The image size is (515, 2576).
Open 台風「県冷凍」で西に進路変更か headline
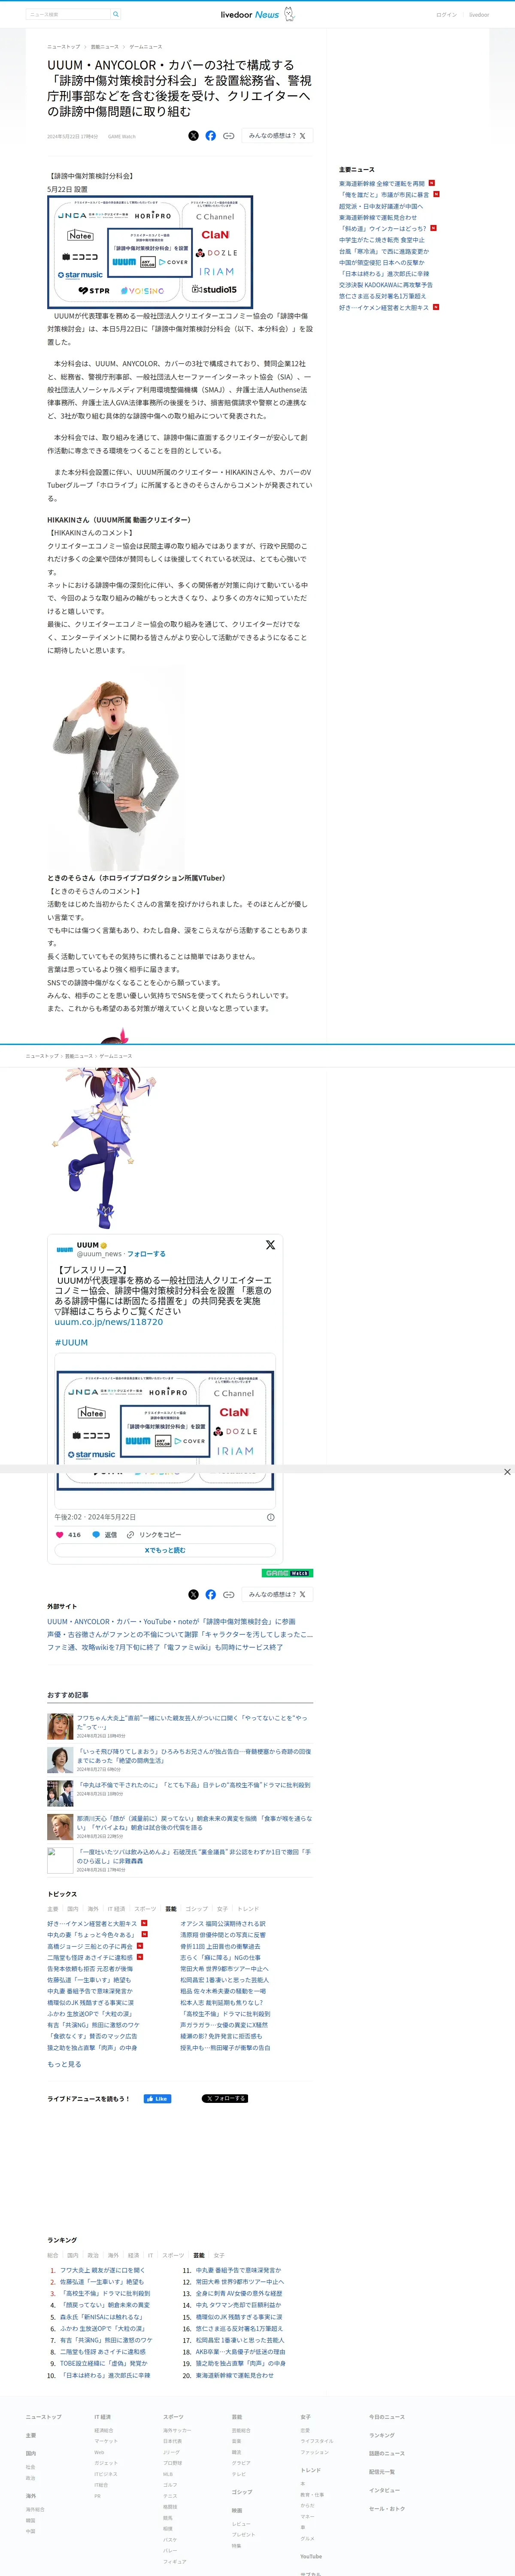pyautogui.click(x=384, y=251)
